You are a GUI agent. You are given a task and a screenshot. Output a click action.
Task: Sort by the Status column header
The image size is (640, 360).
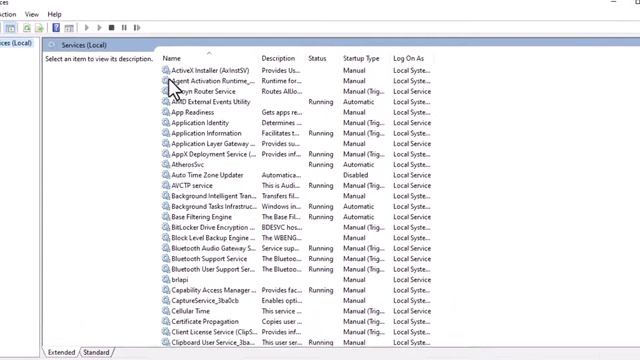(317, 58)
